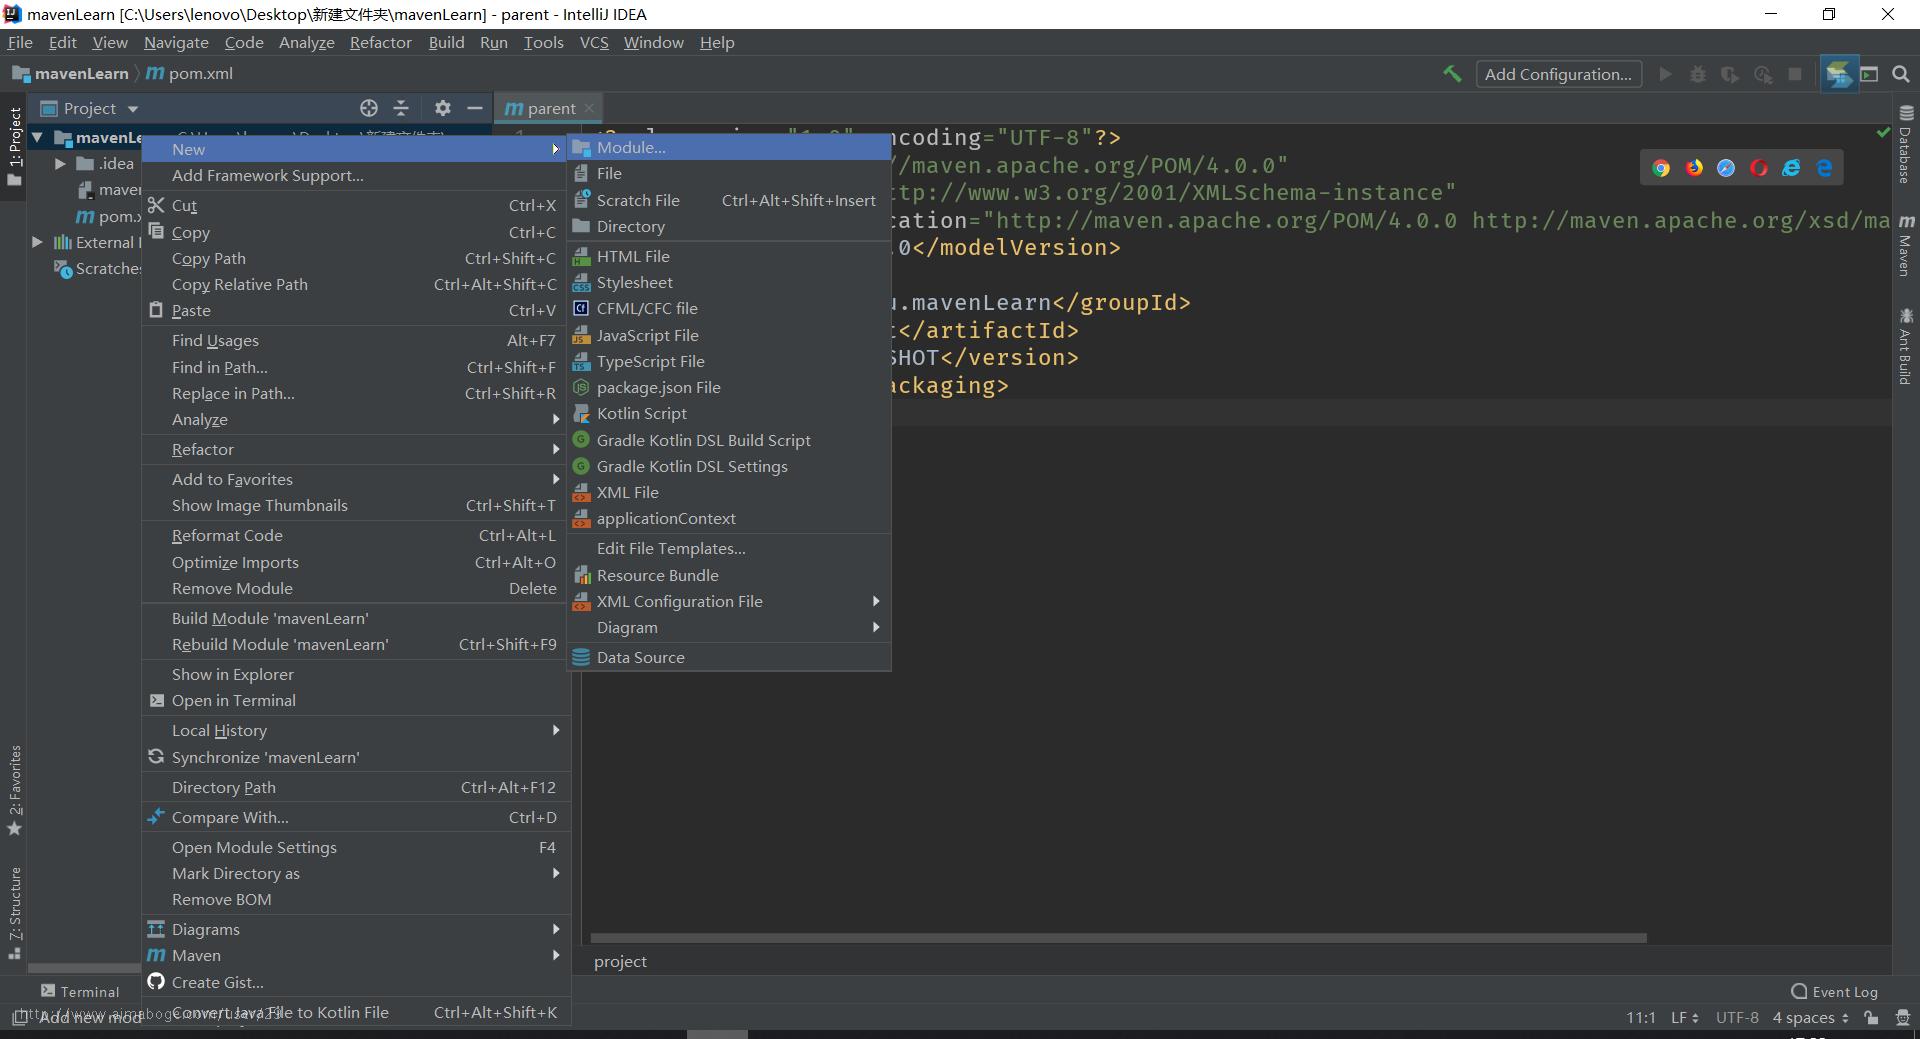Open in Firefox browser icon
1920x1039 pixels.
tap(1694, 168)
